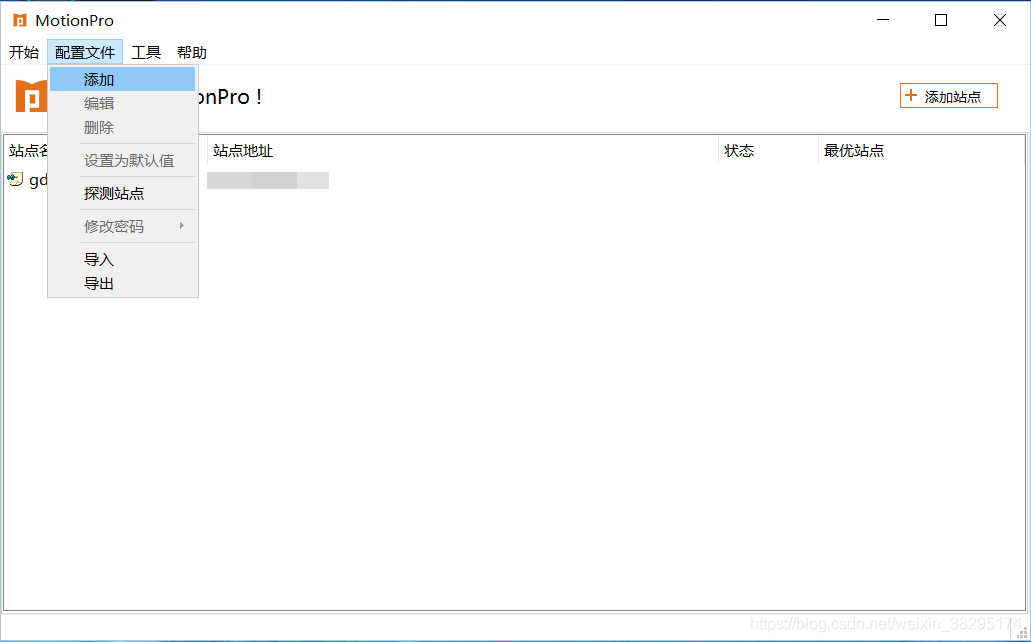Expand the 修改密码 submenu arrow
The image size is (1031, 642).
click(x=182, y=226)
